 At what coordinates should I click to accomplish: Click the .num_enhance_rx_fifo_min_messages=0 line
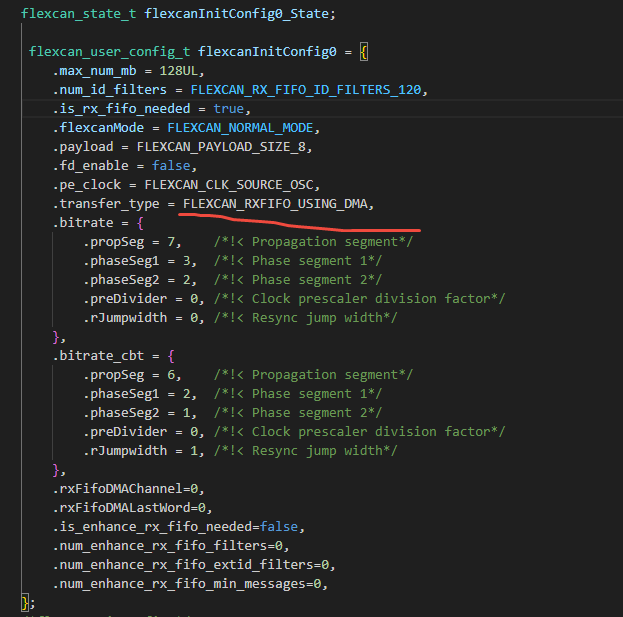pyautogui.click(x=190, y=584)
